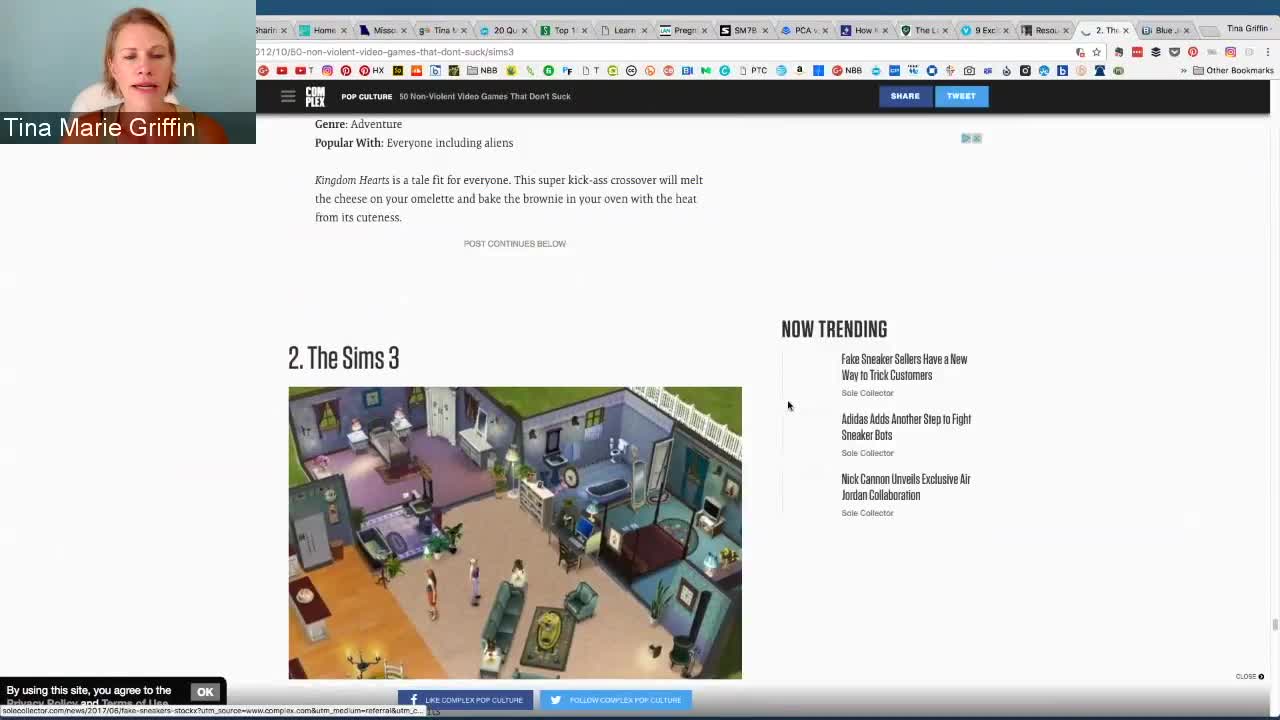Image resolution: width=1280 pixels, height=720 pixels.
Task: Open the HX bookmark
Action: [x=371, y=70]
